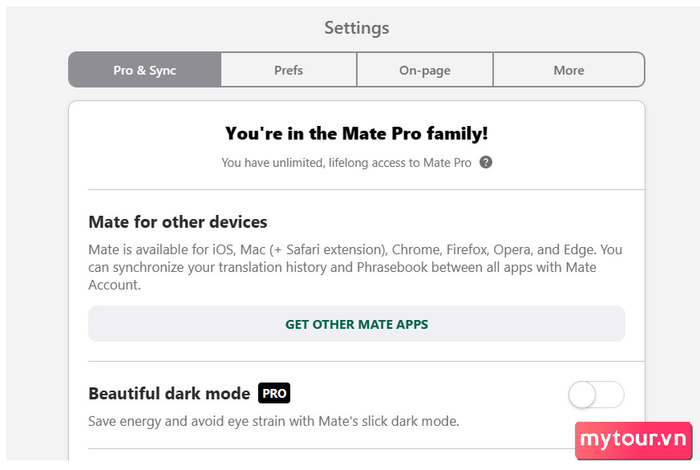
Task: Open the help question mark icon
Action: click(486, 162)
